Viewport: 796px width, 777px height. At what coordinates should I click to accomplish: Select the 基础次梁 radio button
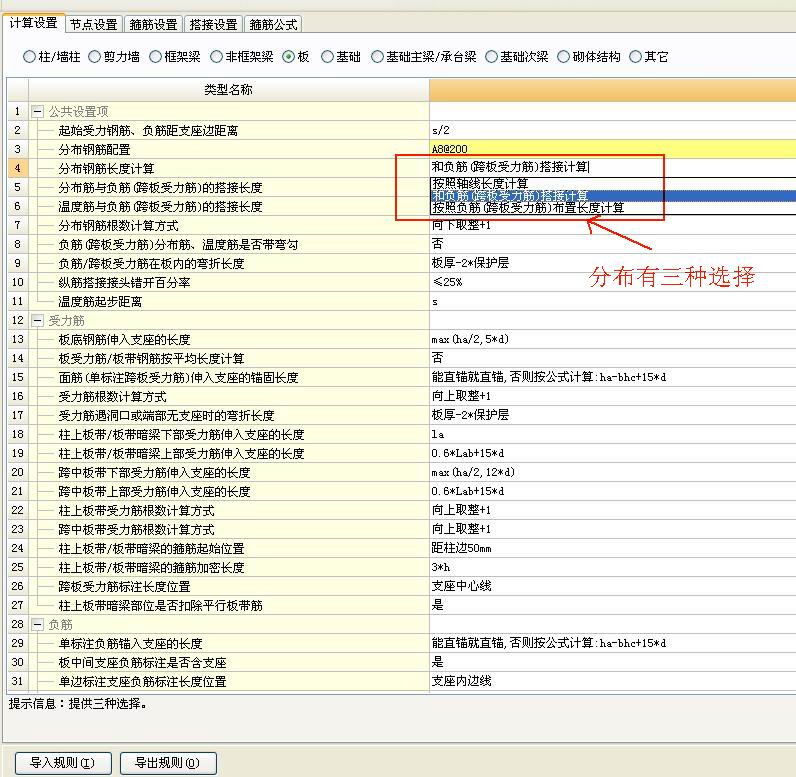pos(517,57)
